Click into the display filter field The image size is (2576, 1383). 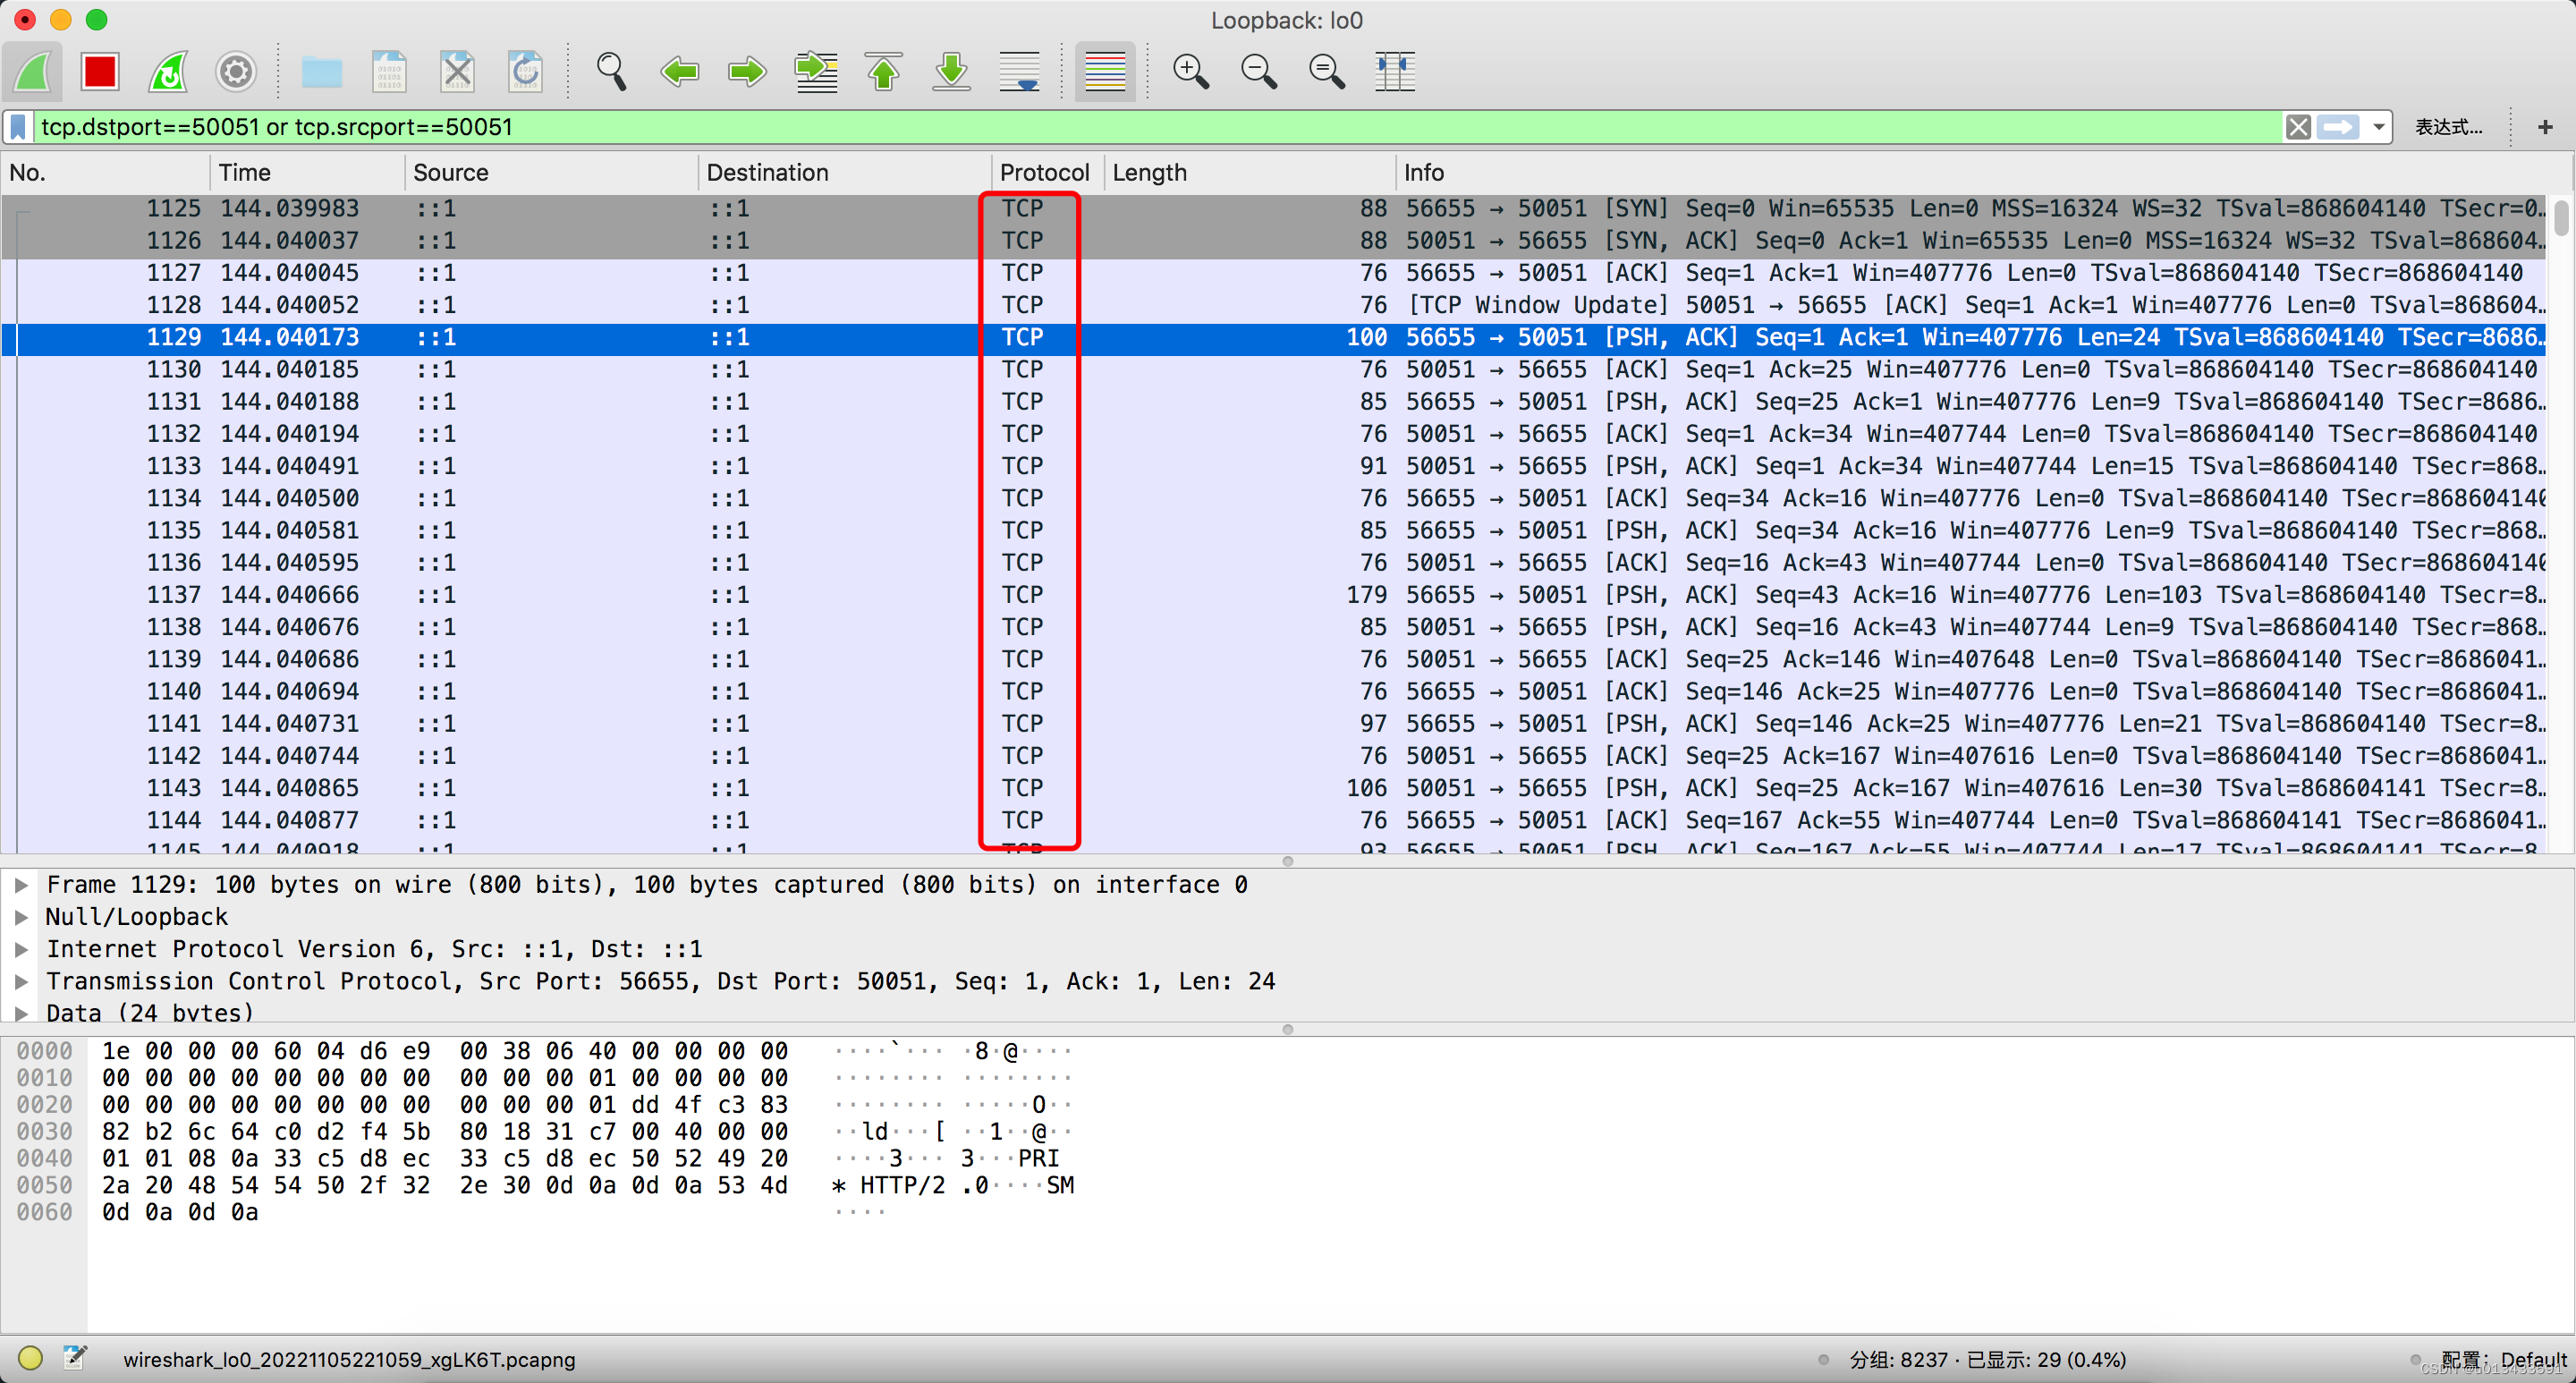1160,127
